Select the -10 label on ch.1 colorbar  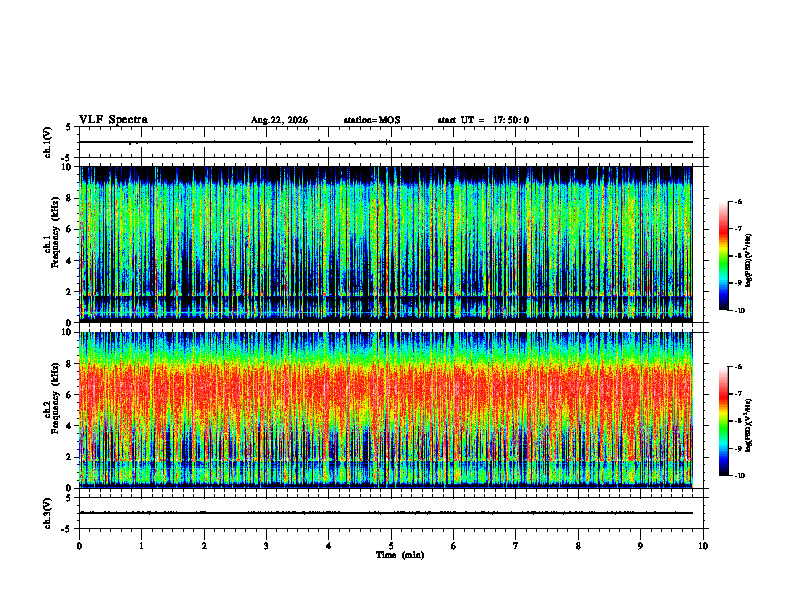click(x=740, y=311)
